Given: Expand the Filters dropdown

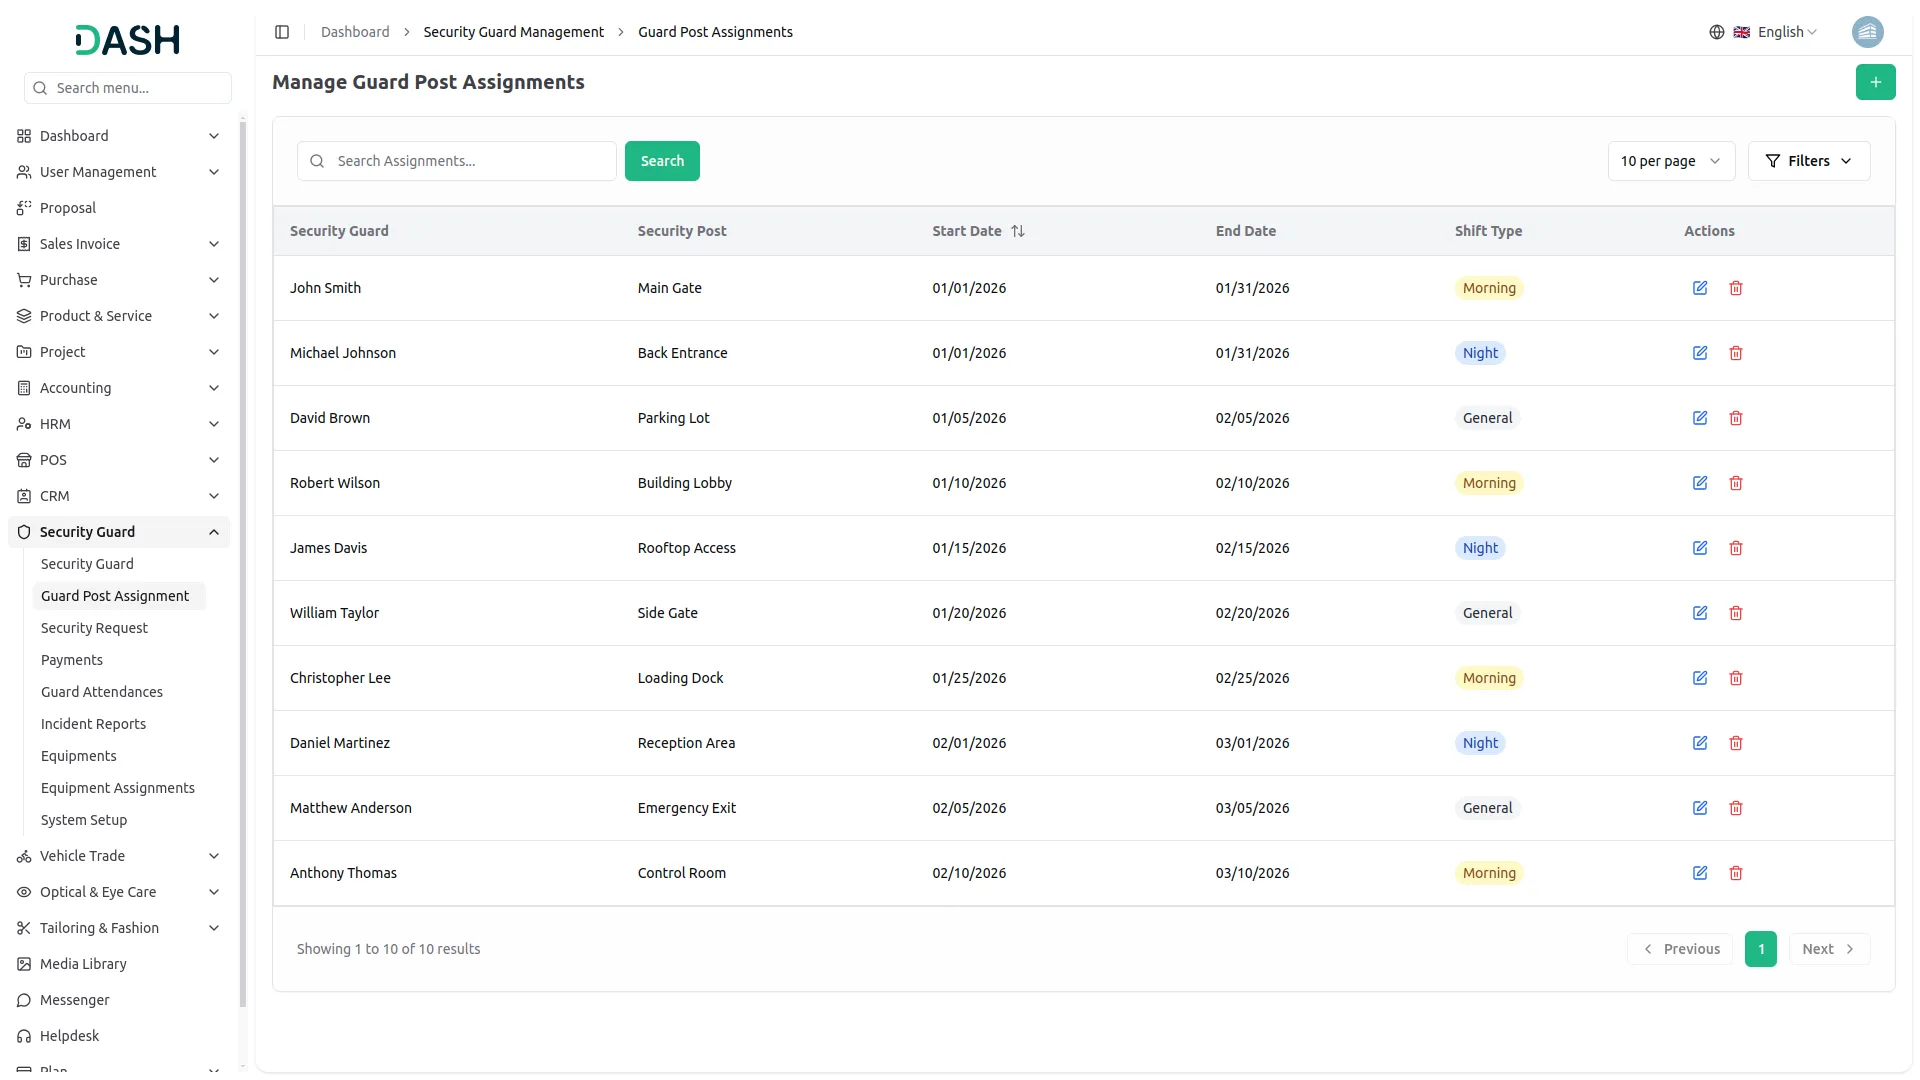Looking at the screenshot, I should coord(1808,161).
